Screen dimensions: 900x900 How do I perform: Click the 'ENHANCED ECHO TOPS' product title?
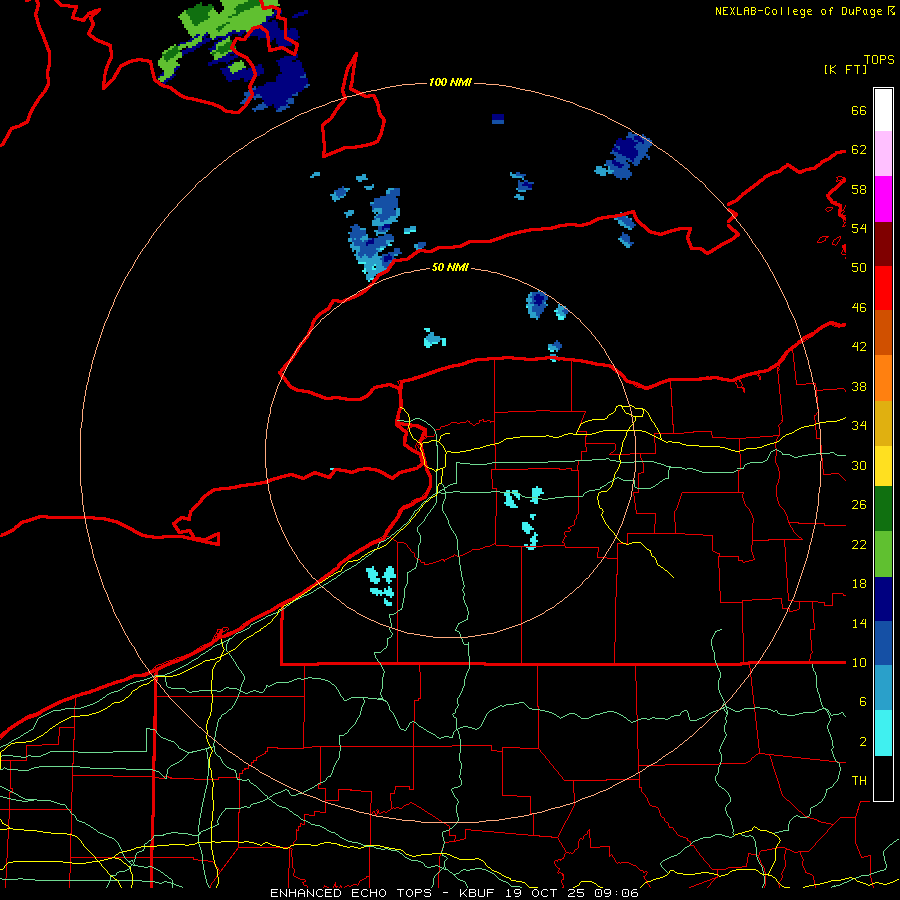click(356, 893)
